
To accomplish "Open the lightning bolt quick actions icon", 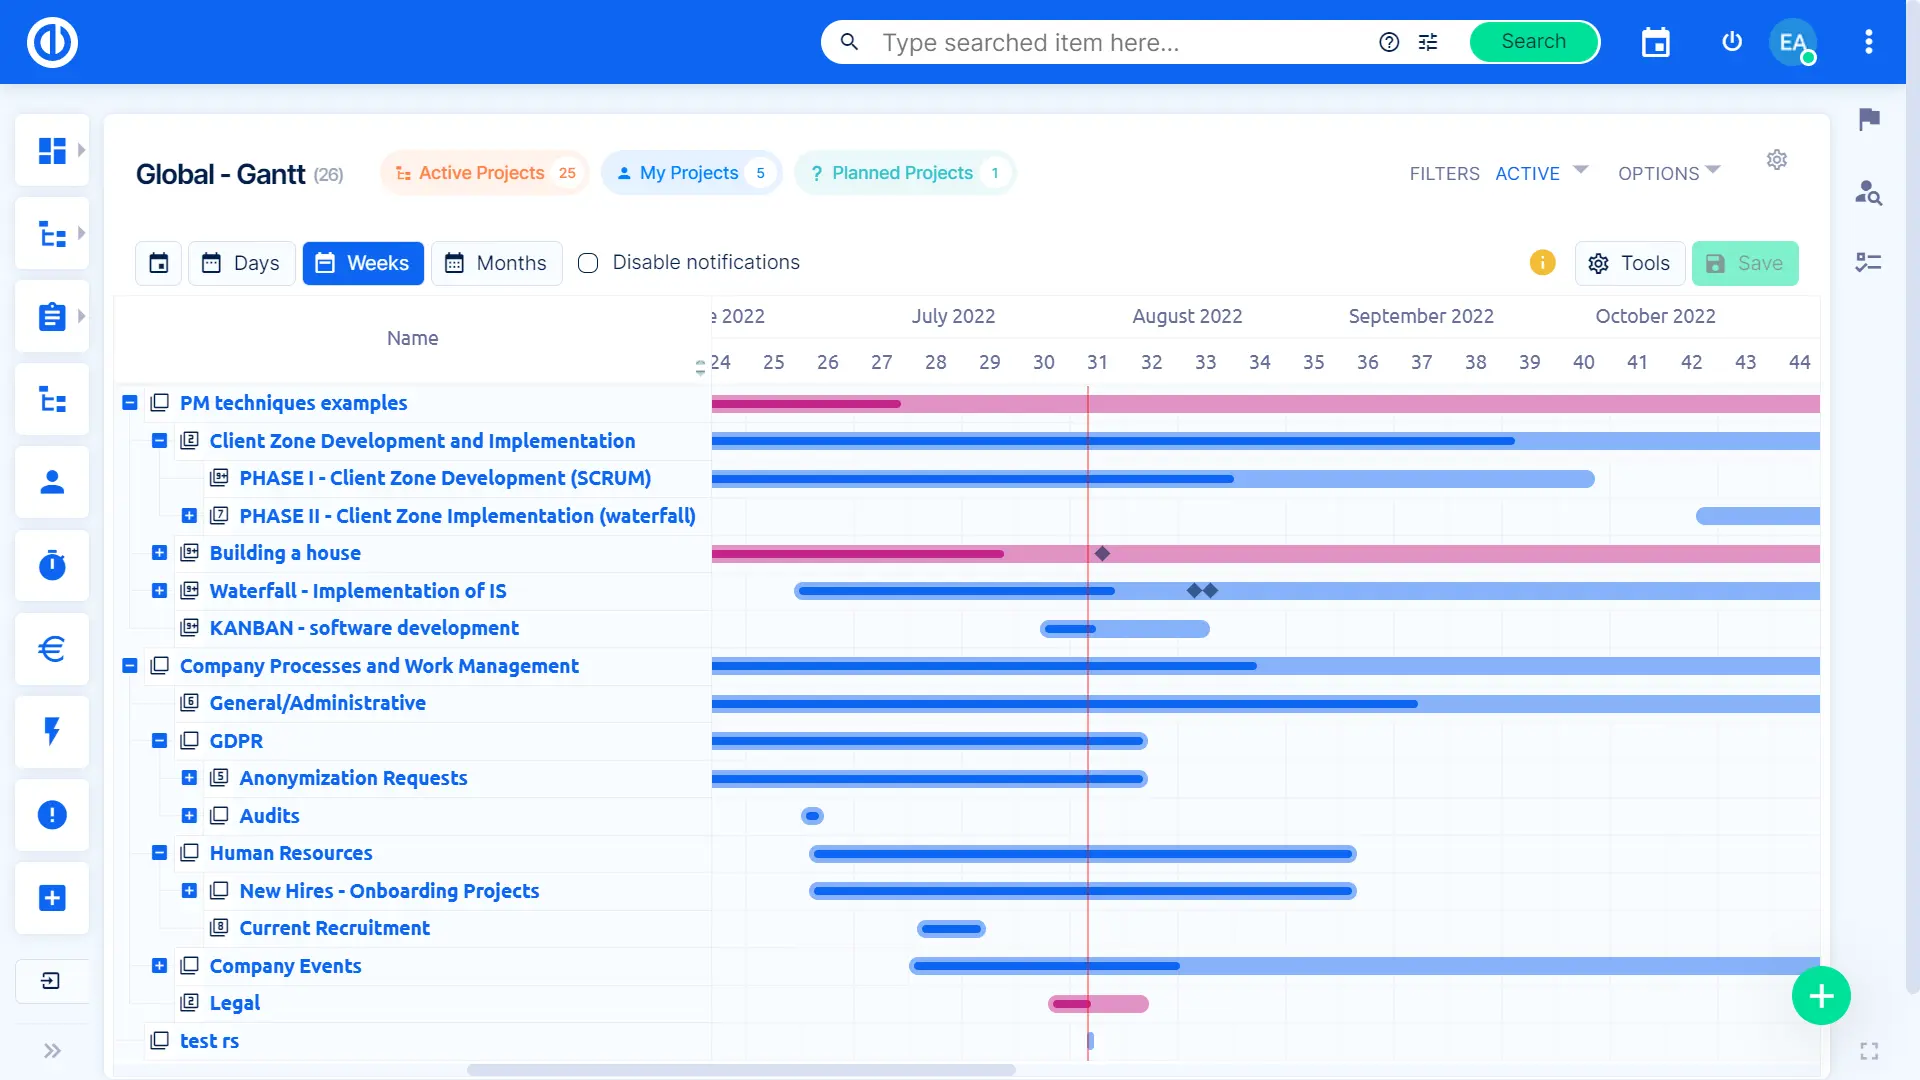I will click(x=52, y=732).
